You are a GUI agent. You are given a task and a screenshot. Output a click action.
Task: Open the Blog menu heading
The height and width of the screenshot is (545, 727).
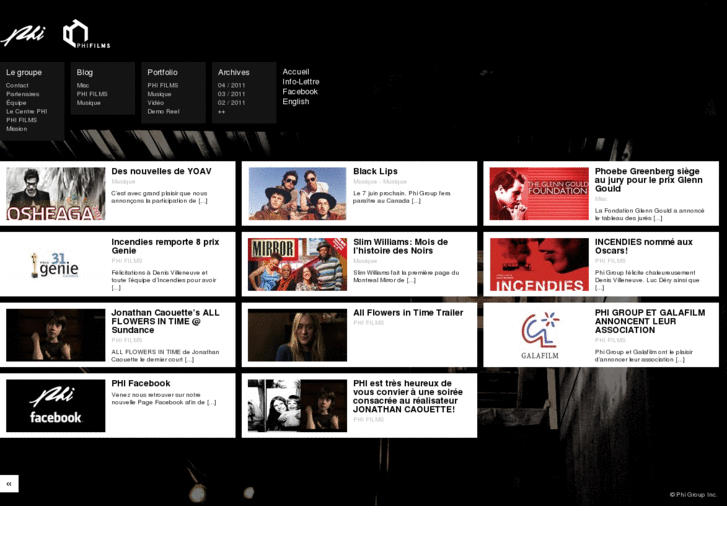(x=84, y=72)
